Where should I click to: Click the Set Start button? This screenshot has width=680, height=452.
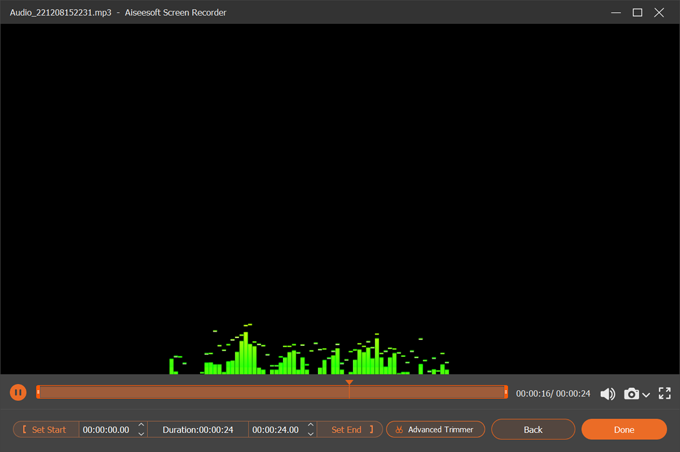46,429
